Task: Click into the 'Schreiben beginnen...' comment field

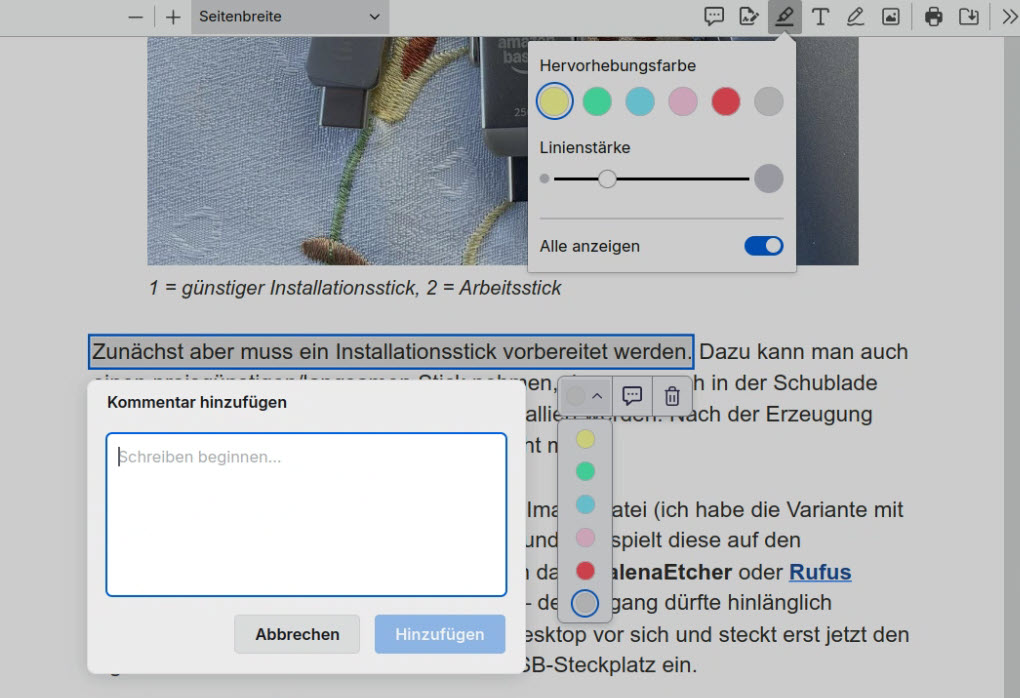Action: pos(306,514)
